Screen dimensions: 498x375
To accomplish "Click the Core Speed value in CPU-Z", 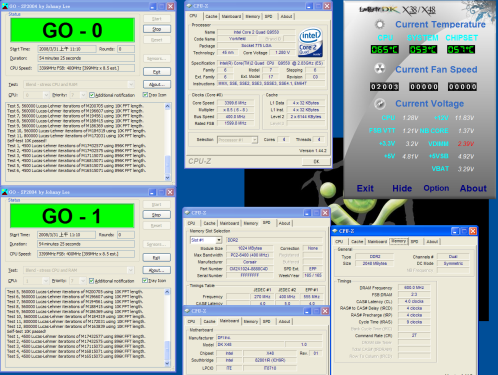I will (x=235, y=103).
